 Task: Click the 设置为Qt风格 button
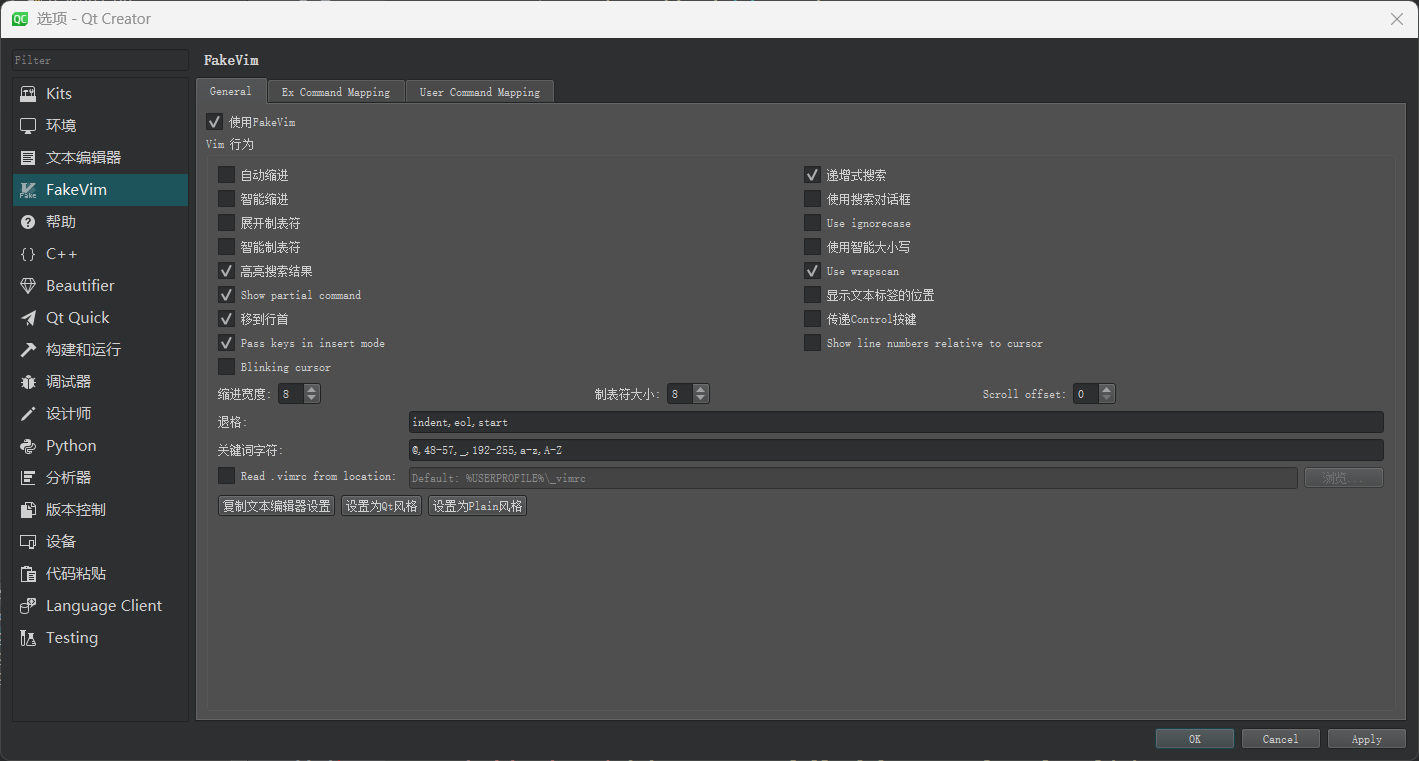coord(381,506)
